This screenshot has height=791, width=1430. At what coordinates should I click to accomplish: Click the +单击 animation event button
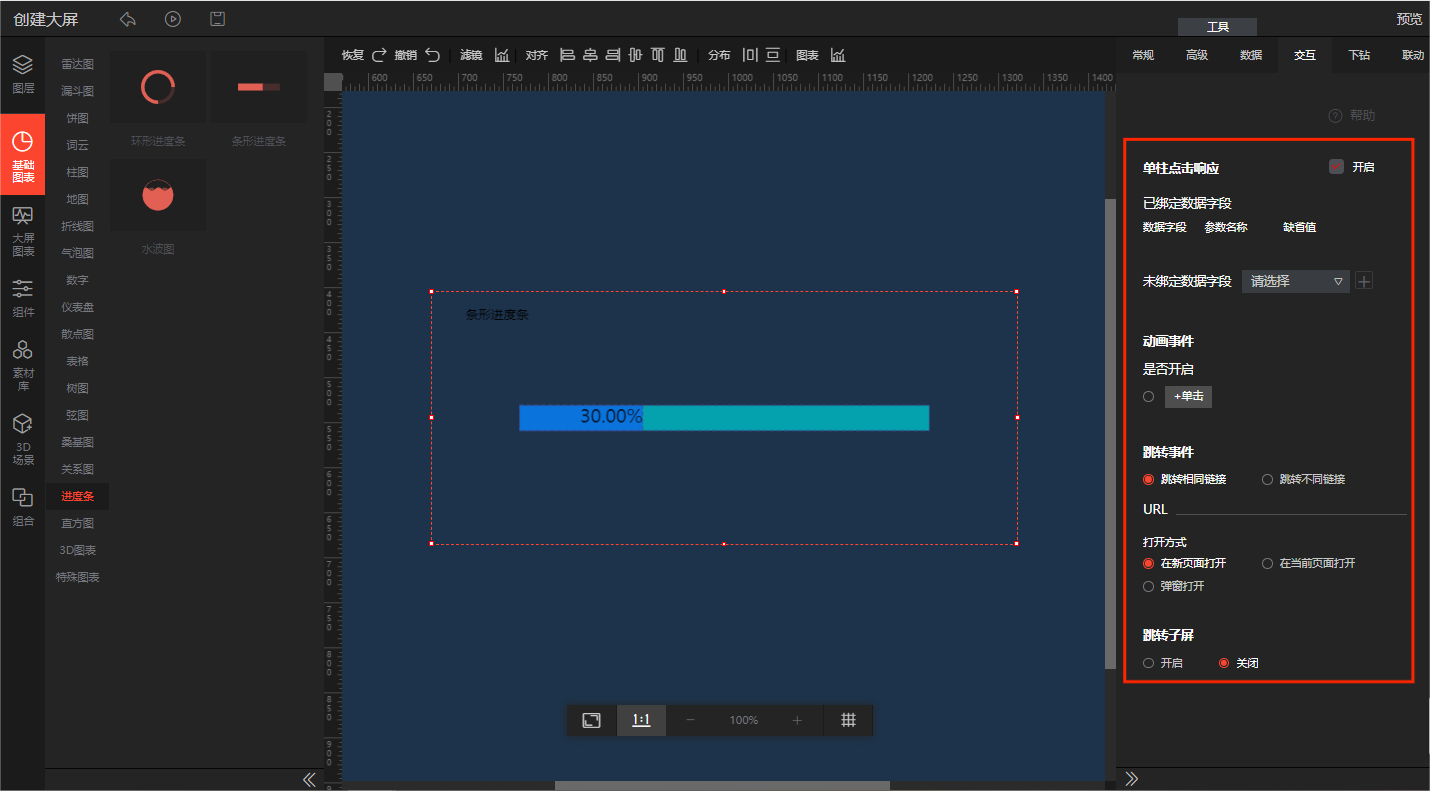[1188, 397]
